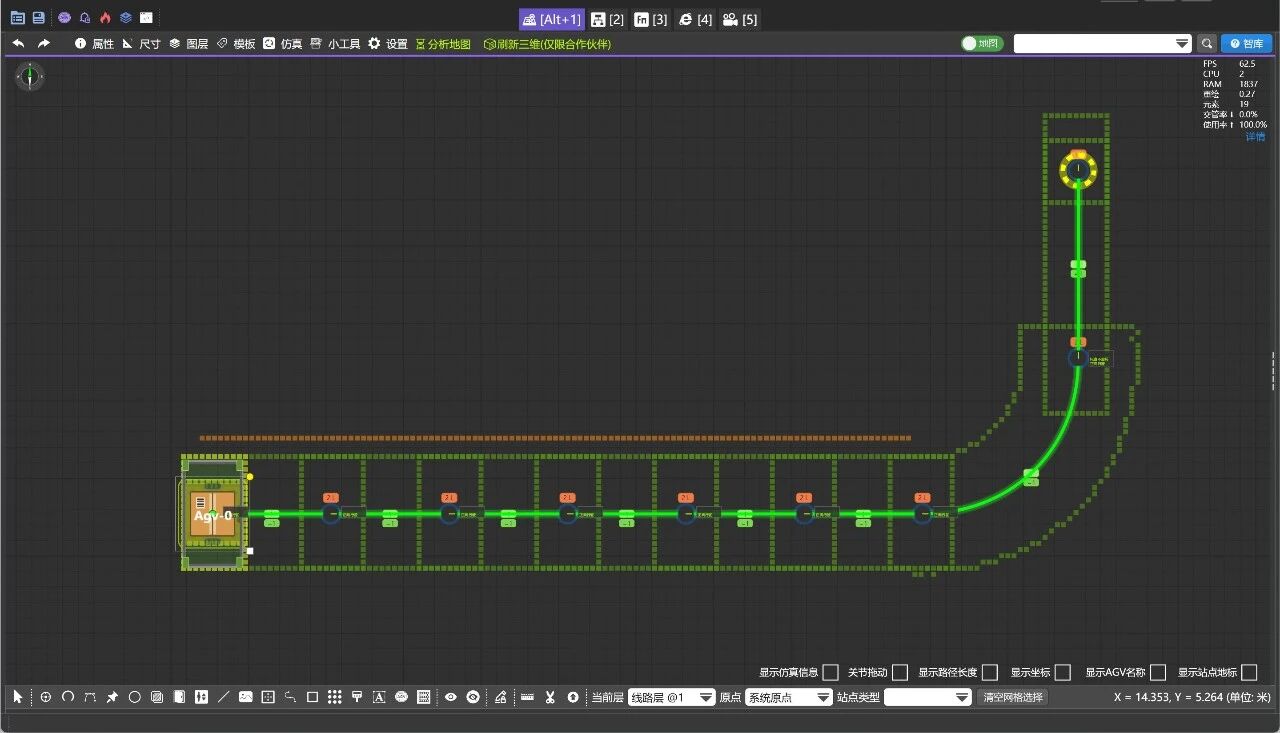Click the open eye visibility icon
Screen dimensions: 1280x733
pos(451,697)
